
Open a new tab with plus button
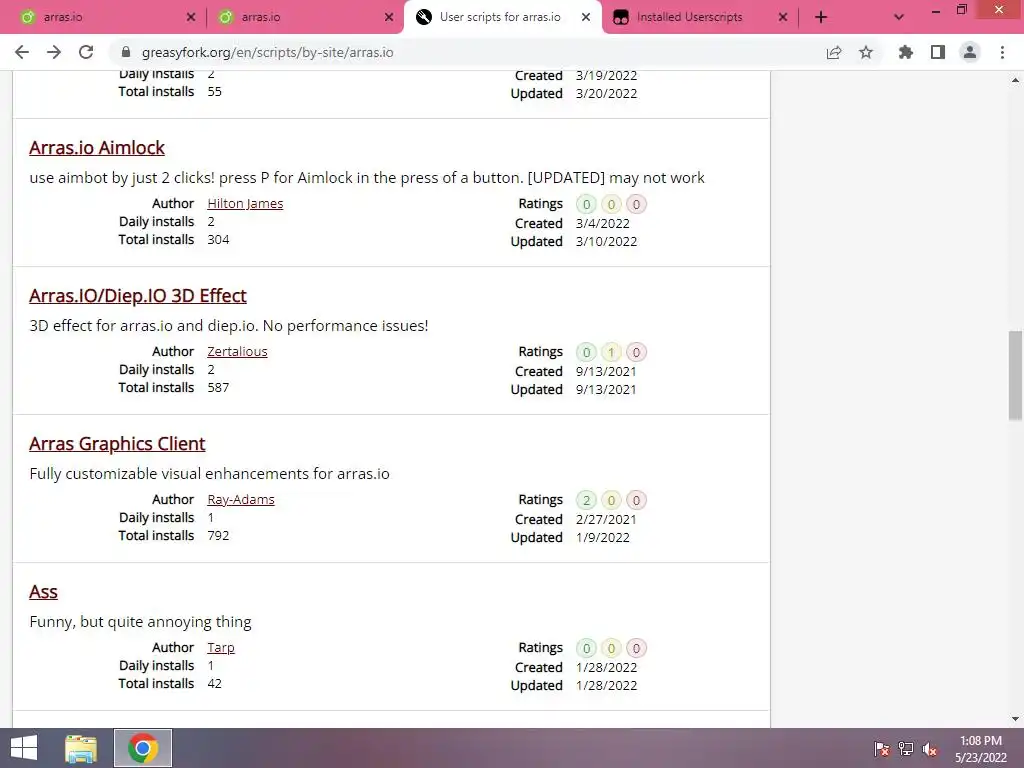point(821,17)
